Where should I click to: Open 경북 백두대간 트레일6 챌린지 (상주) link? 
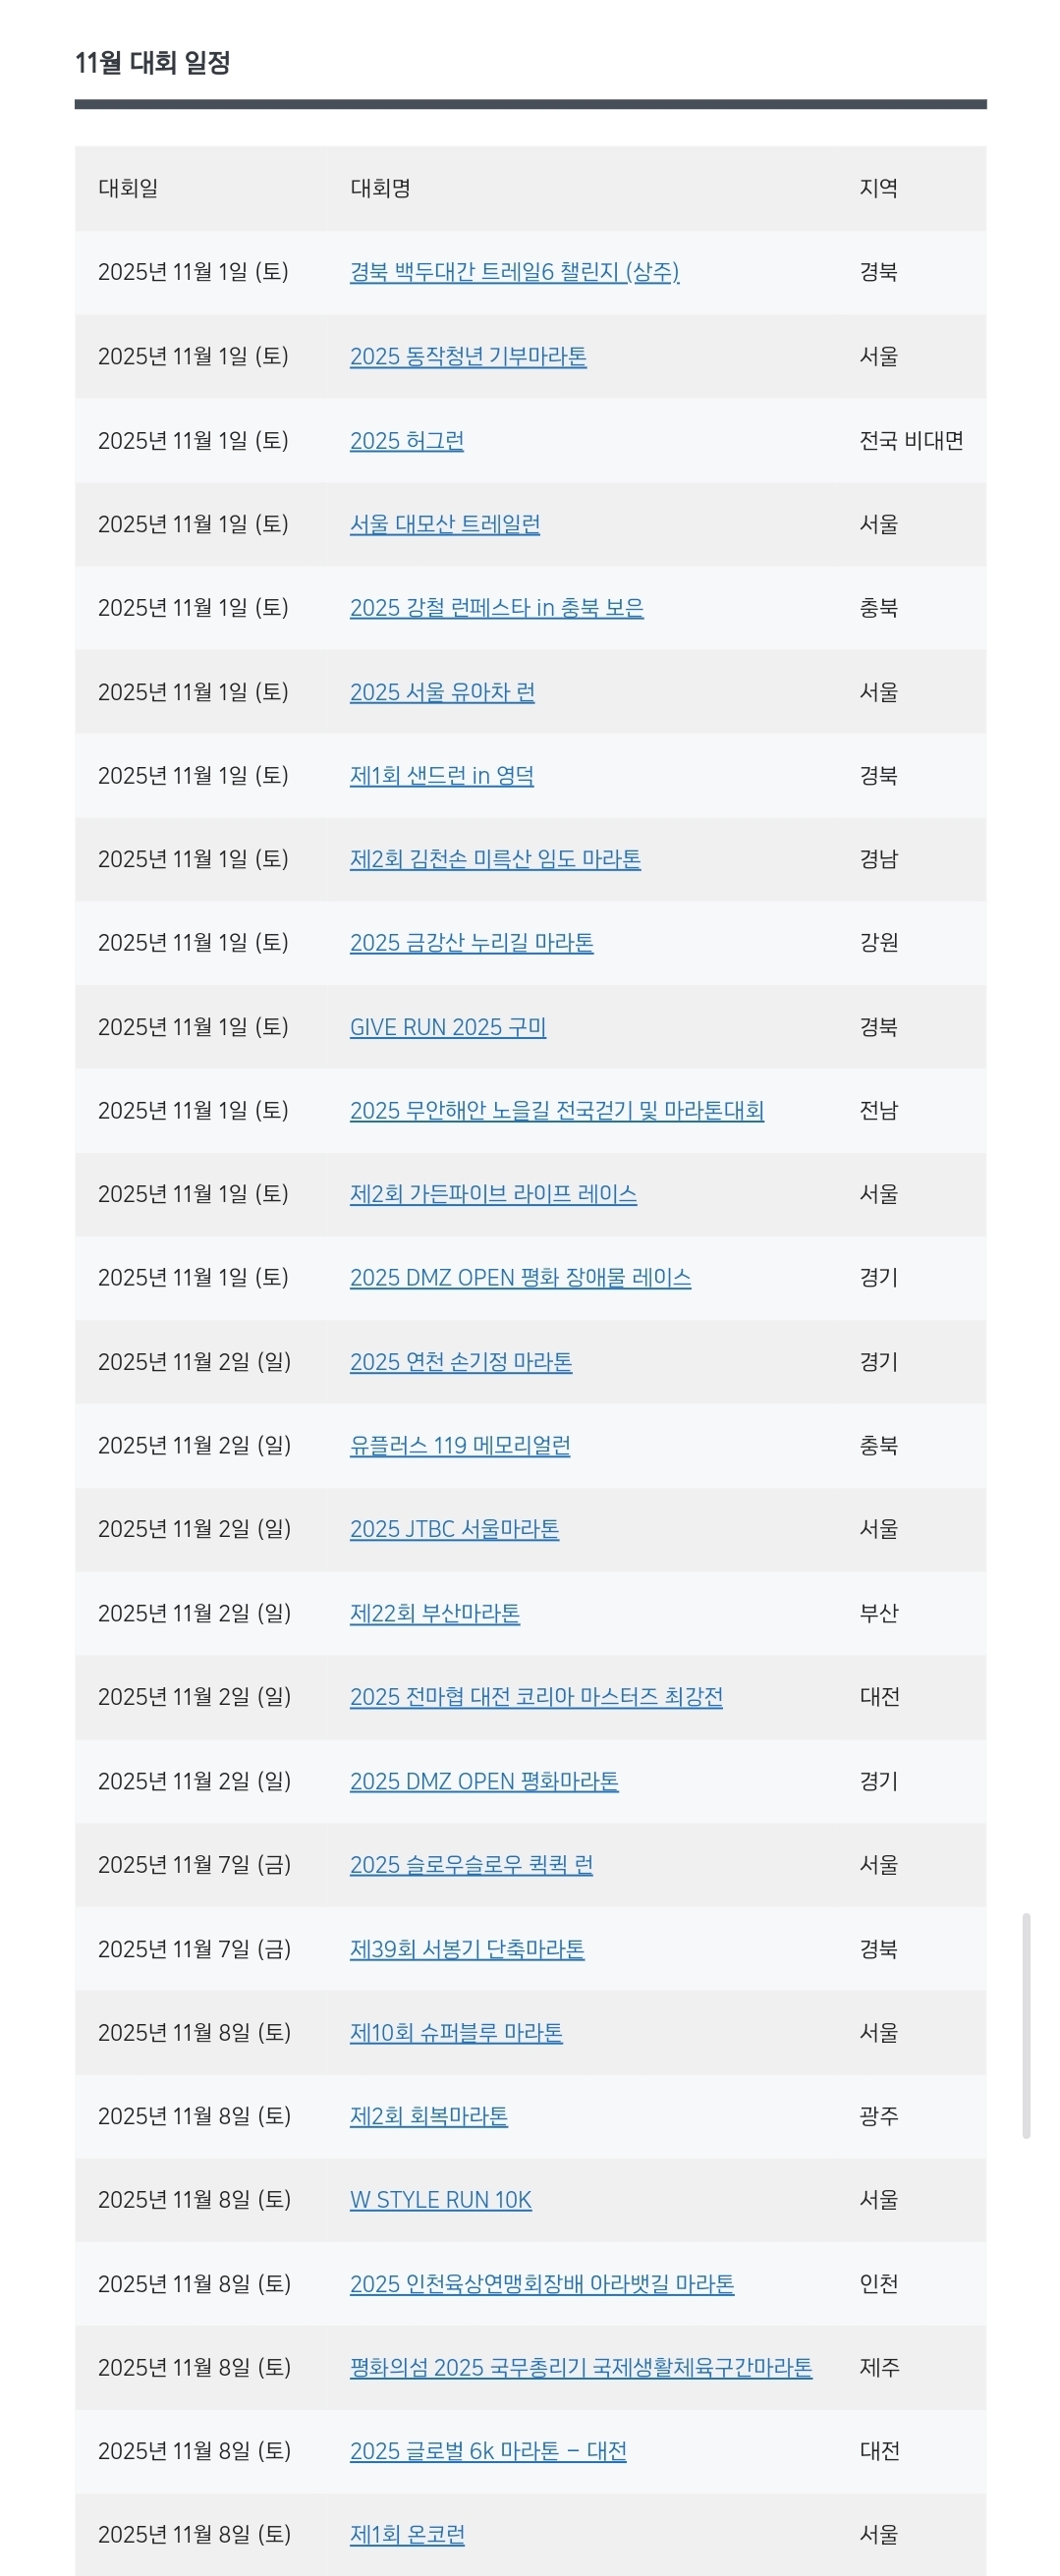(514, 272)
